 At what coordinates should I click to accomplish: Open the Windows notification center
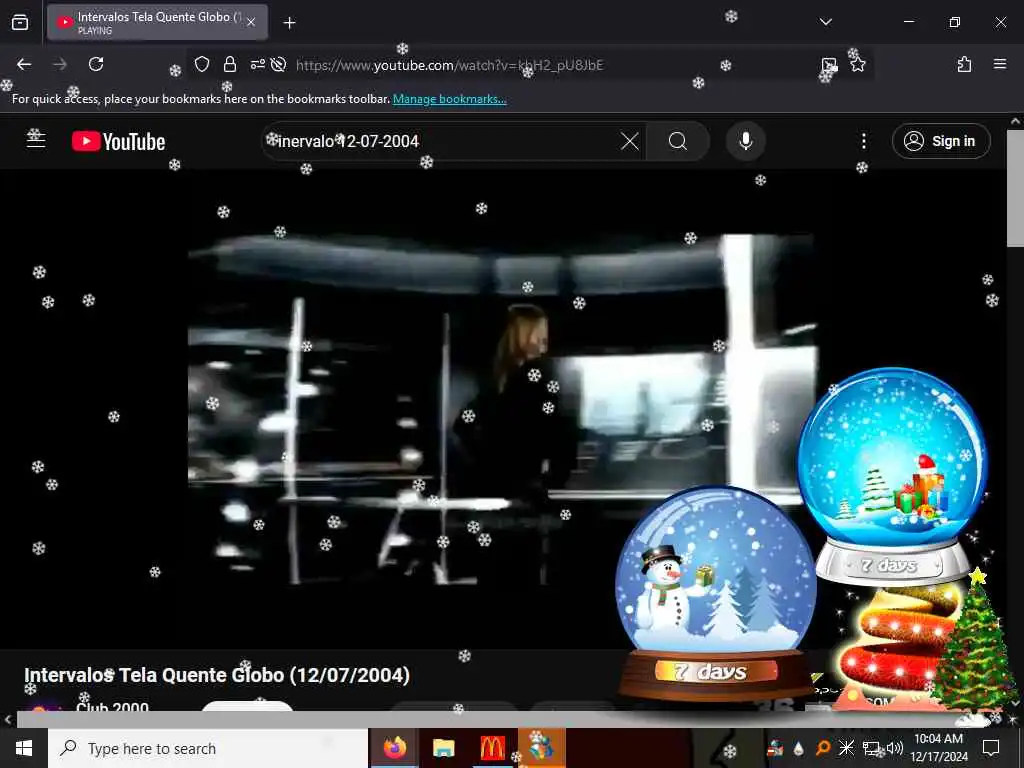coord(991,748)
